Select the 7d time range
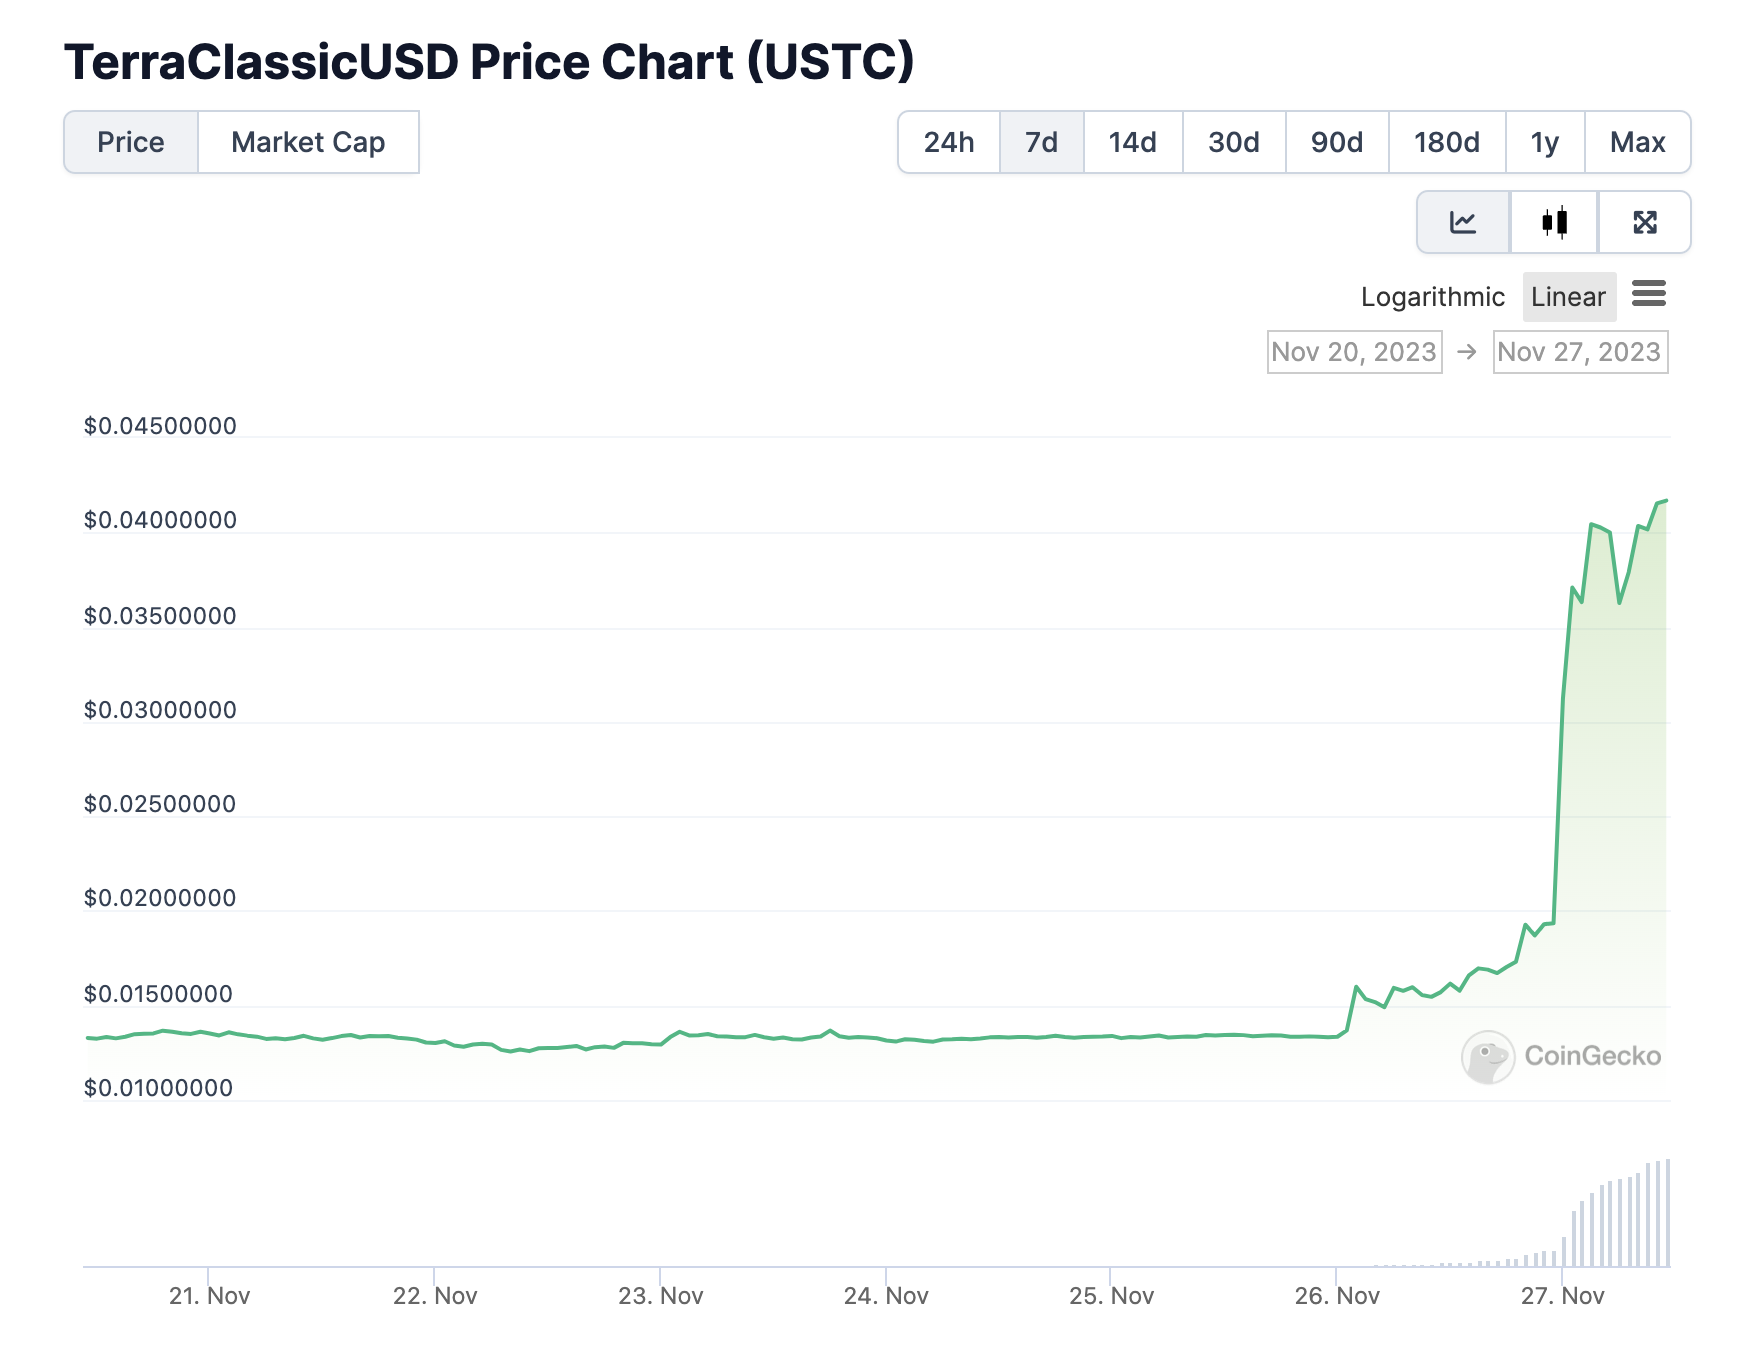 pyautogui.click(x=1040, y=142)
